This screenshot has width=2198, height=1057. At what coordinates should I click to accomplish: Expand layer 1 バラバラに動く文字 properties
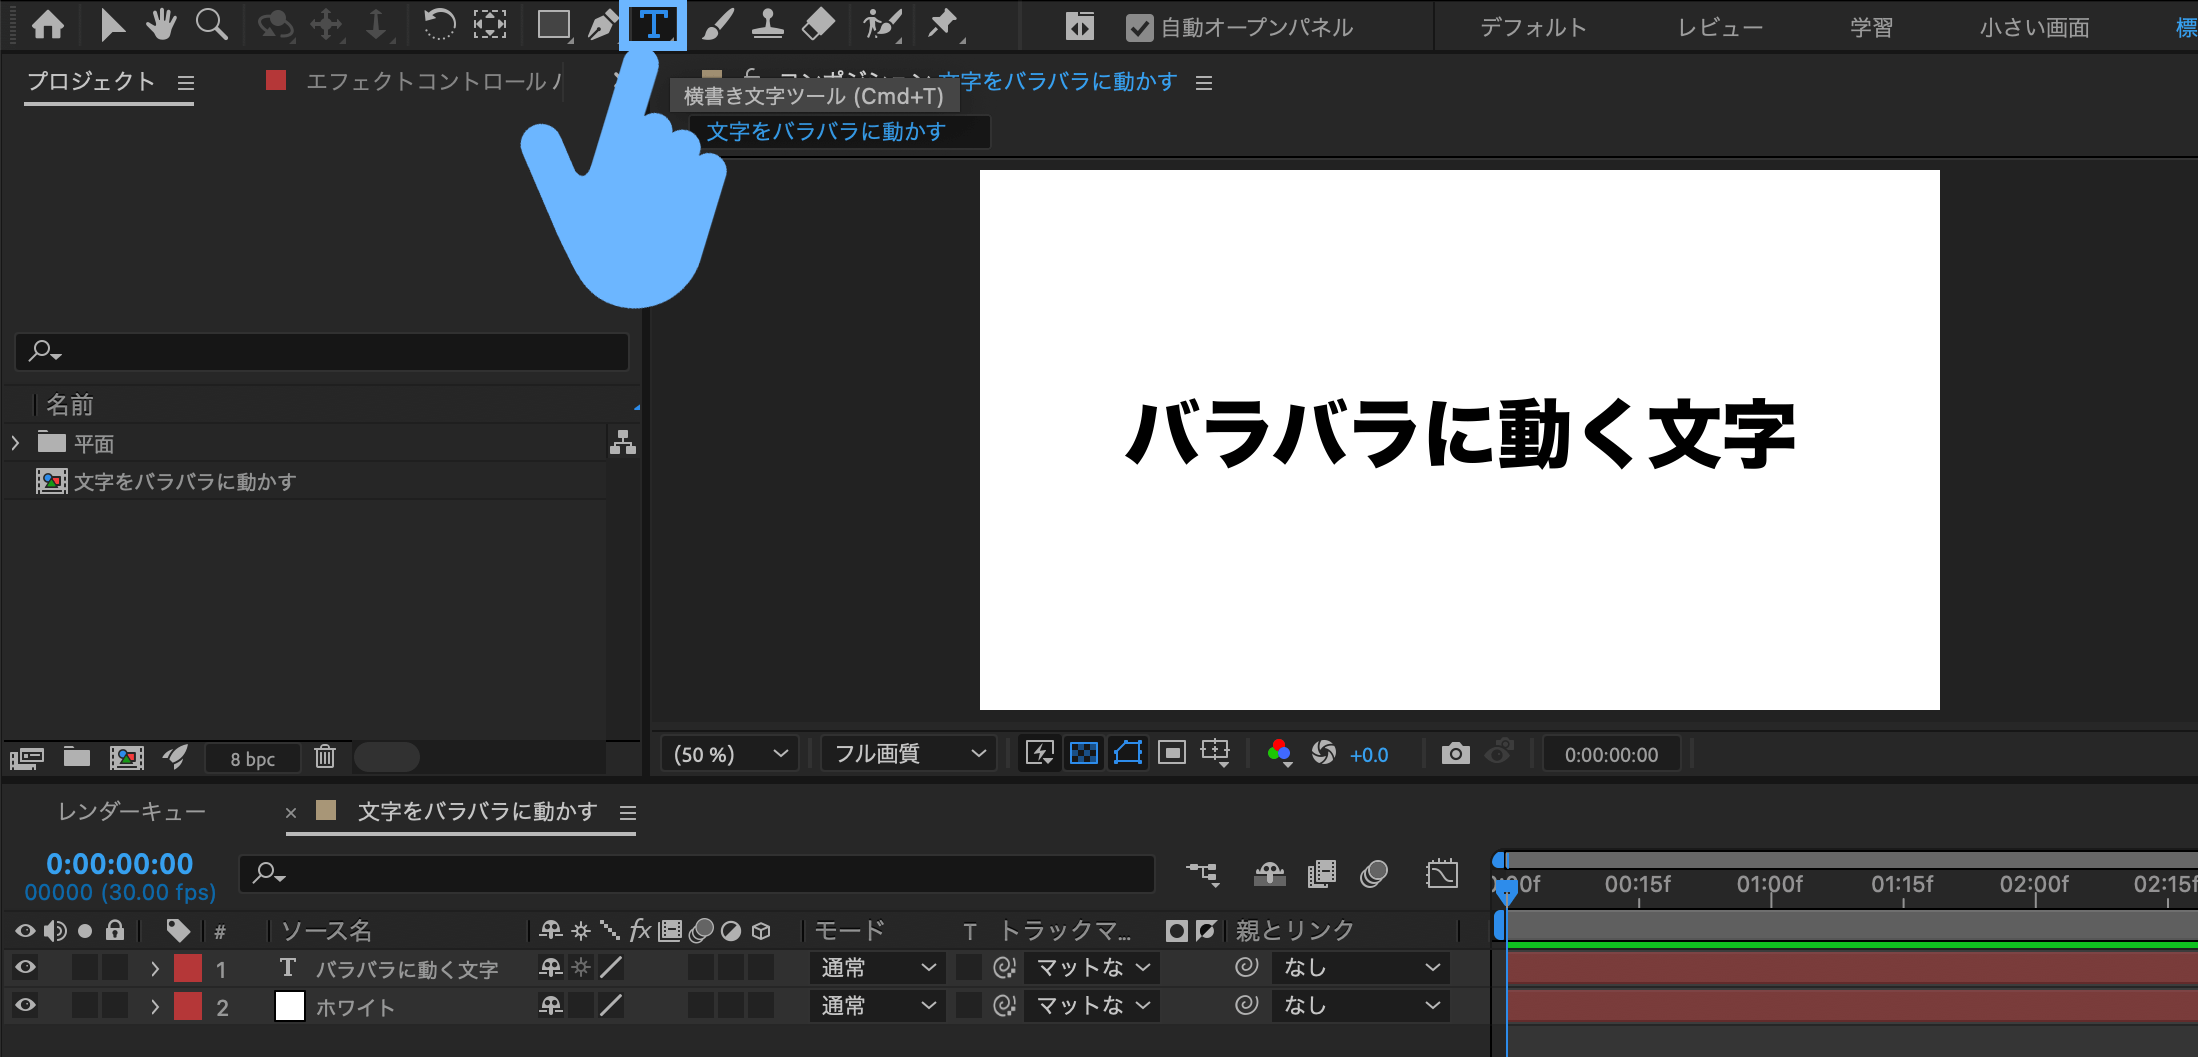[154, 968]
